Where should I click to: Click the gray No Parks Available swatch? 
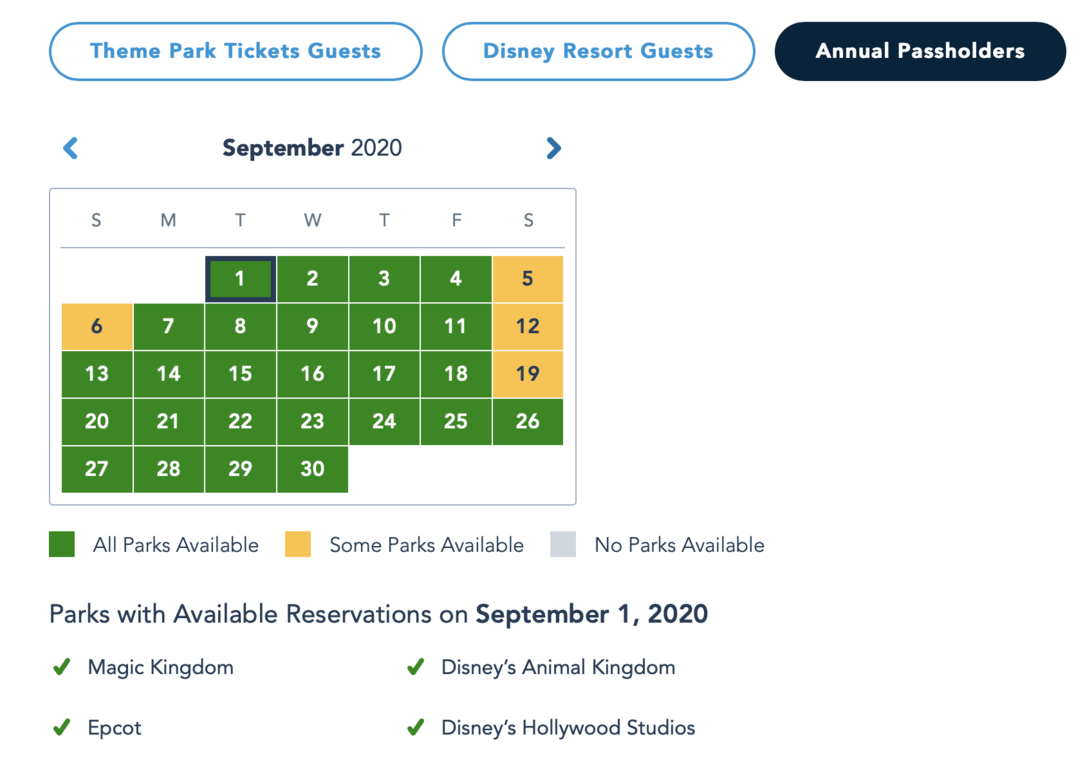pos(563,545)
